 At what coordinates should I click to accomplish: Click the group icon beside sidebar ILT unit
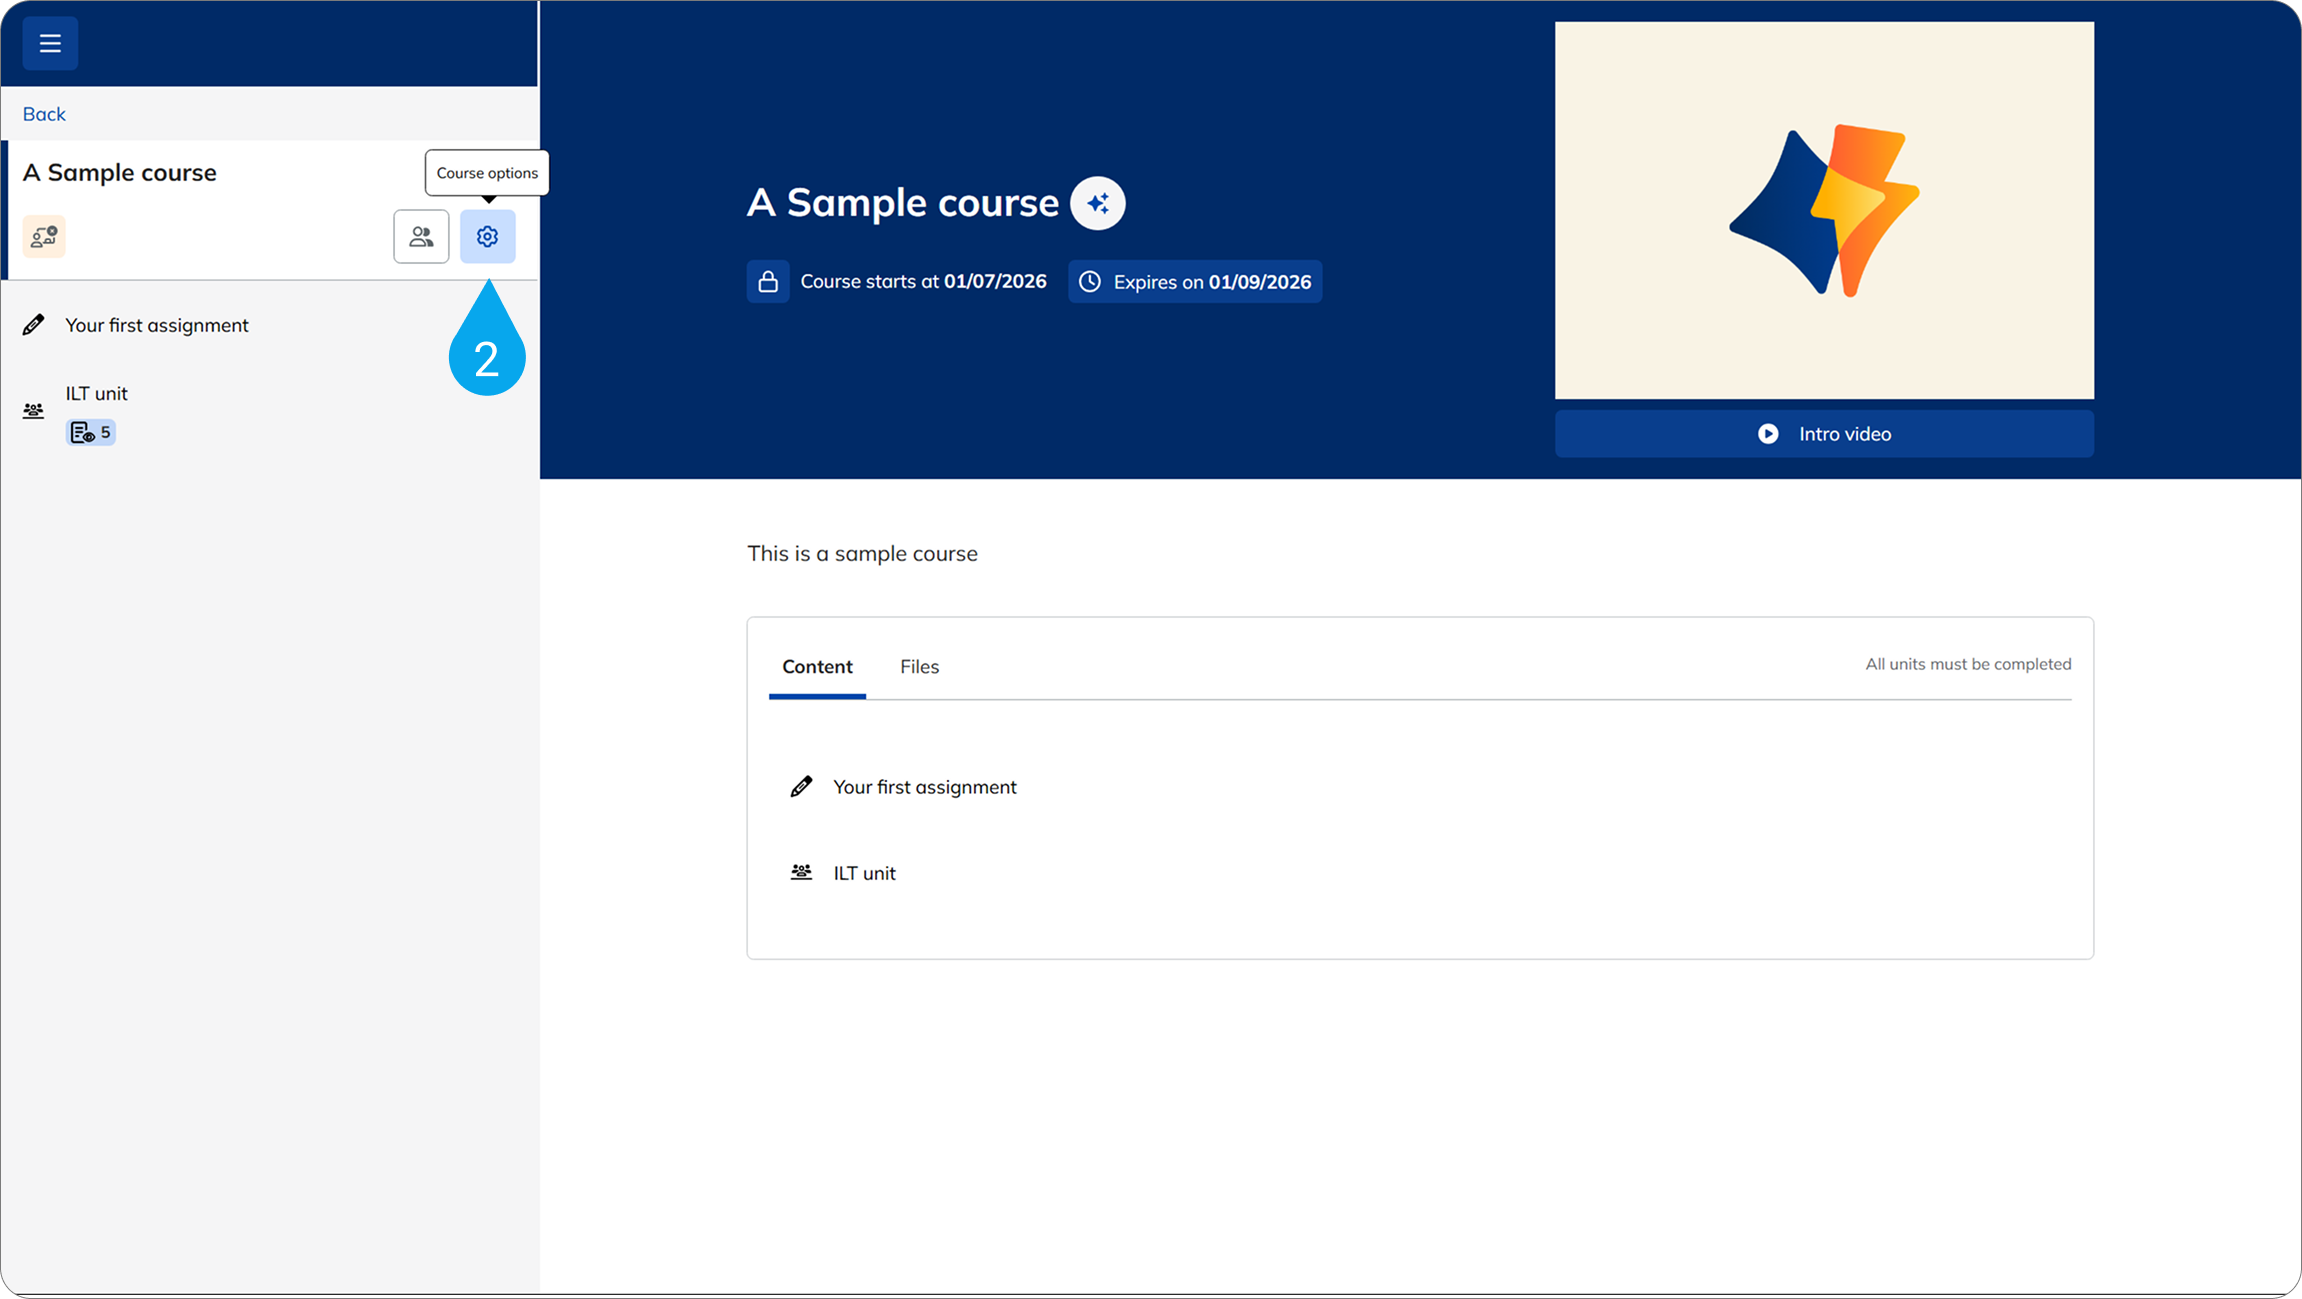tap(33, 411)
